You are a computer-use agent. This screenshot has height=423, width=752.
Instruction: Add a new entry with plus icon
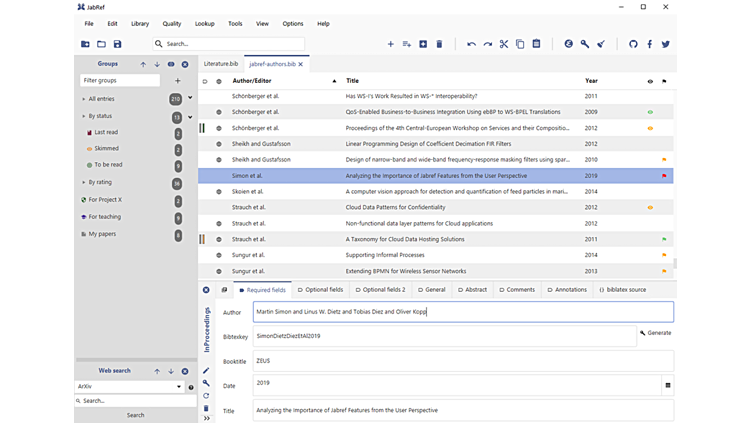coord(390,44)
